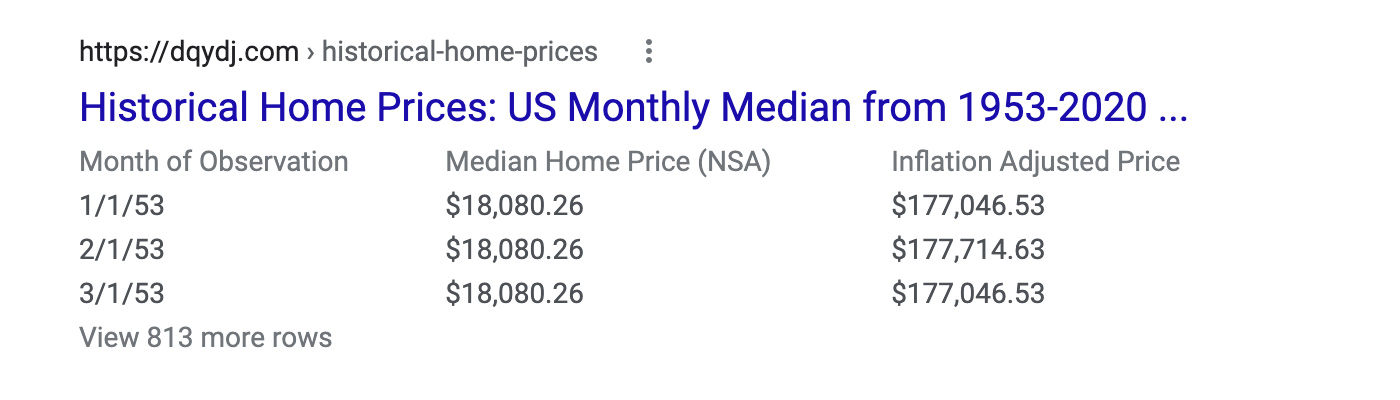Click the $177,714.63 inflation adjusted value

968,250
